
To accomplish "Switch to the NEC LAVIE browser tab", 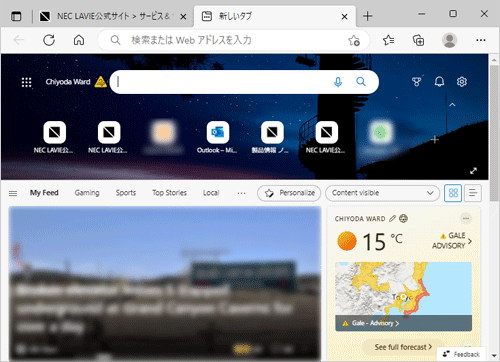I will [112, 16].
